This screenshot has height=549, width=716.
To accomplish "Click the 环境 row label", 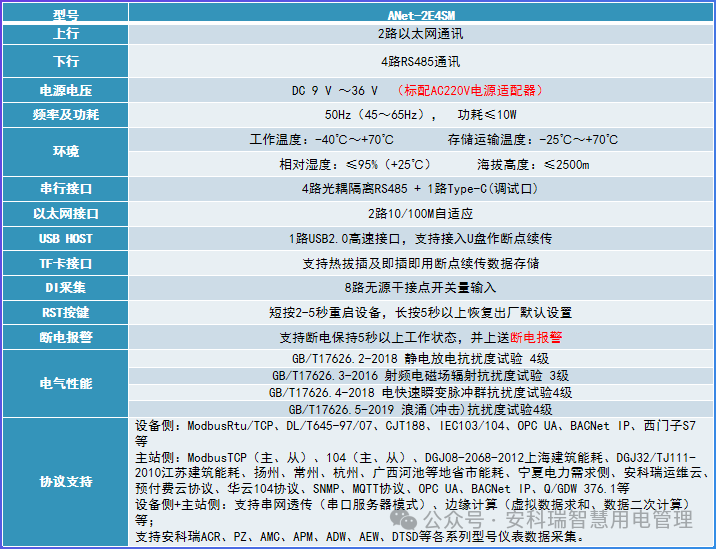I will point(65,152).
